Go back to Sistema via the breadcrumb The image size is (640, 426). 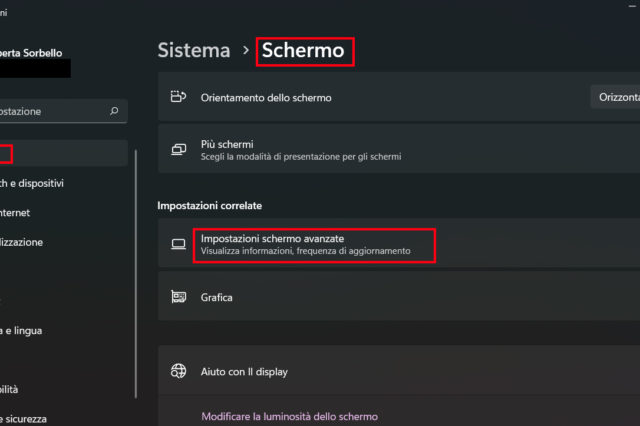point(193,50)
